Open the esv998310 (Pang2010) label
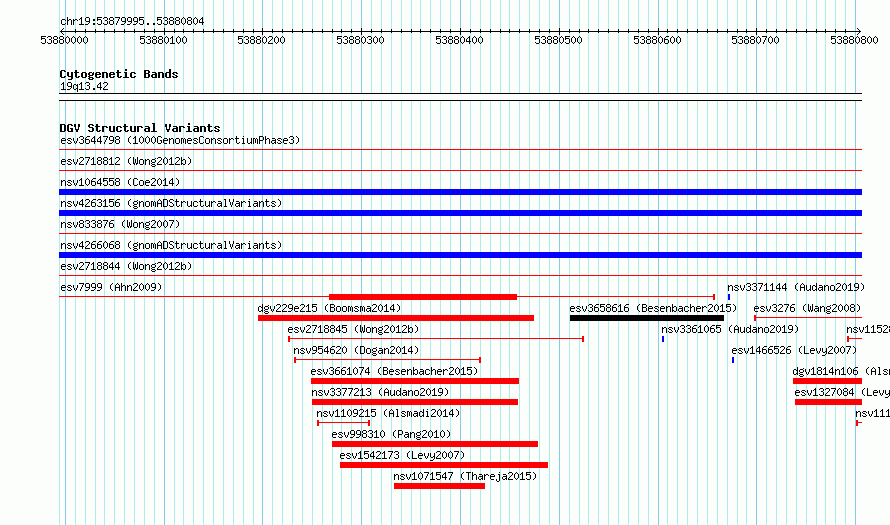This screenshot has width=890, height=525. 391,434
